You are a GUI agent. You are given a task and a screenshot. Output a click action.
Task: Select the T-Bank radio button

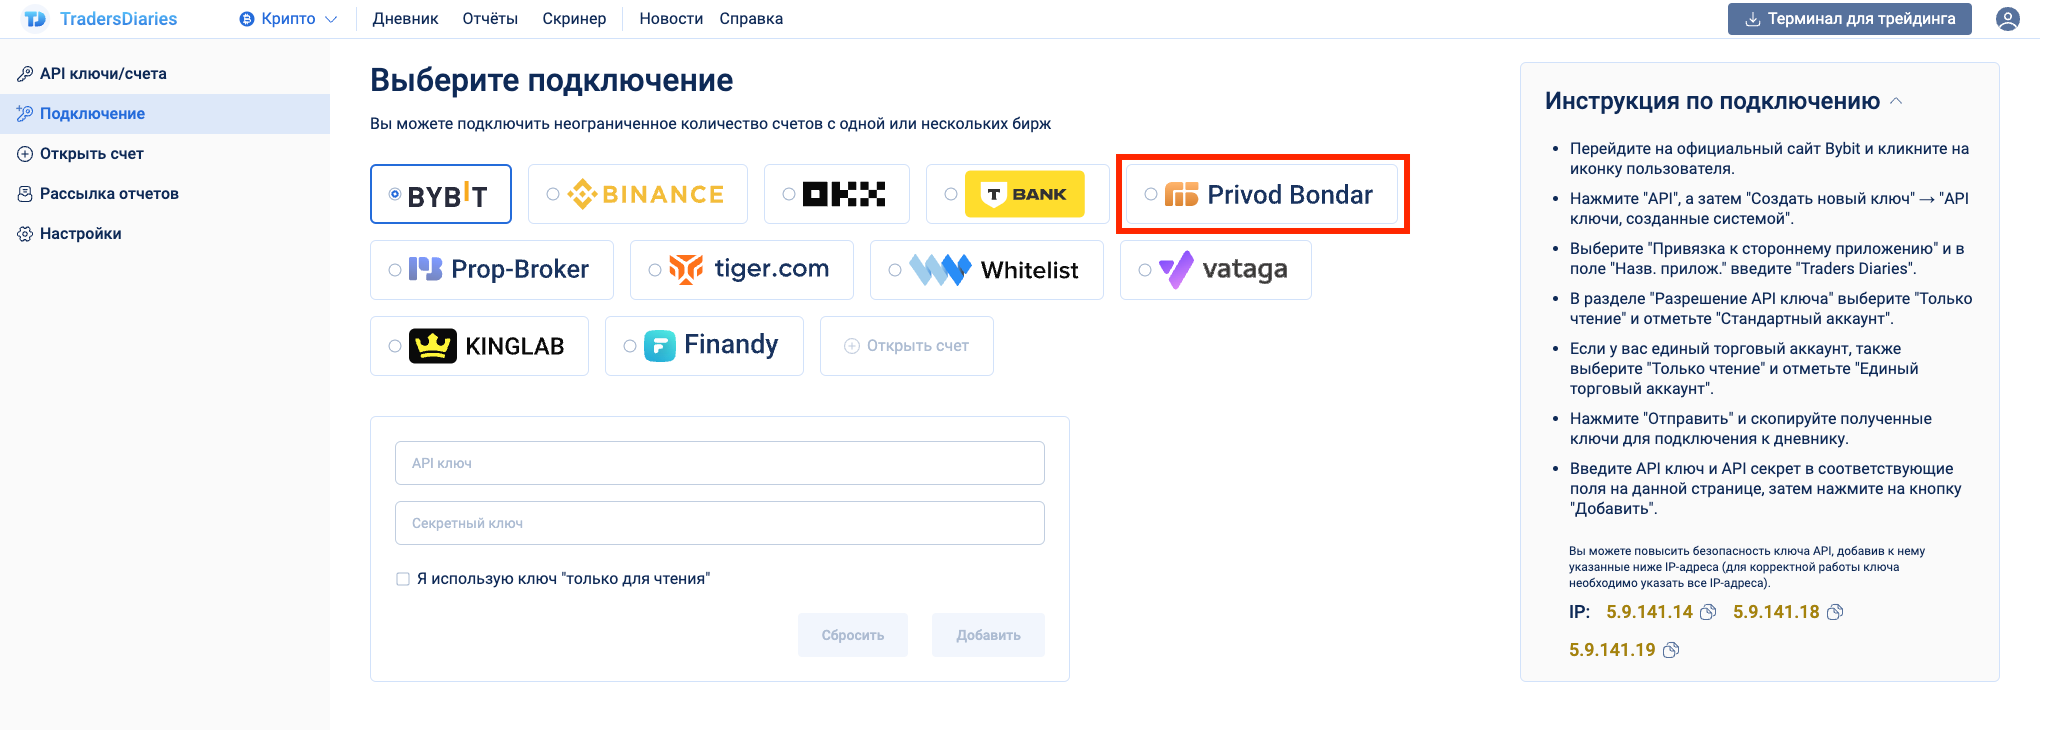951,194
